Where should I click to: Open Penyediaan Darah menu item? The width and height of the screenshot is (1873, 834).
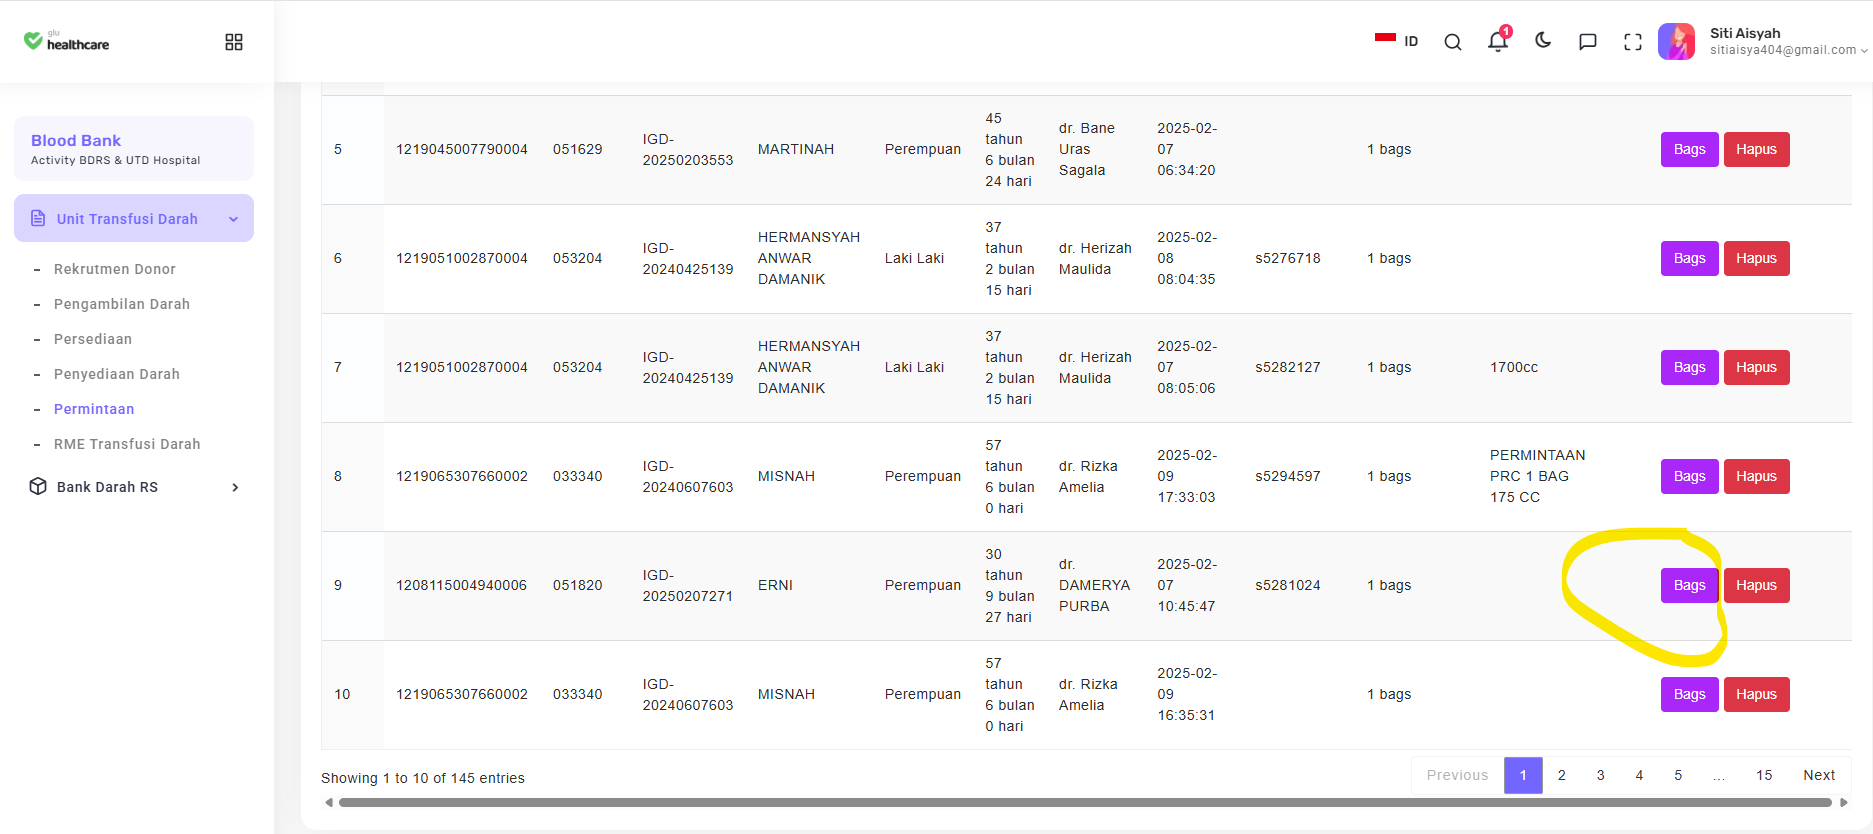[x=117, y=374]
